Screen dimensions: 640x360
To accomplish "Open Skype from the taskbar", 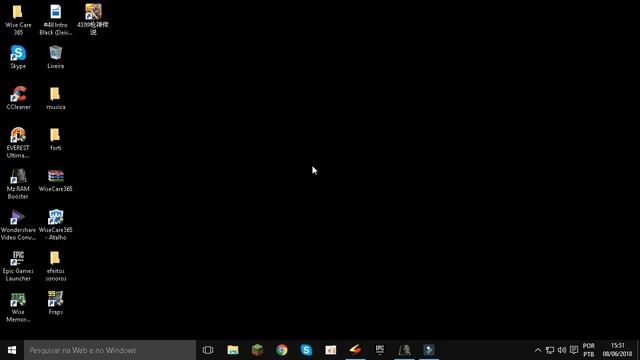I will pos(306,350).
